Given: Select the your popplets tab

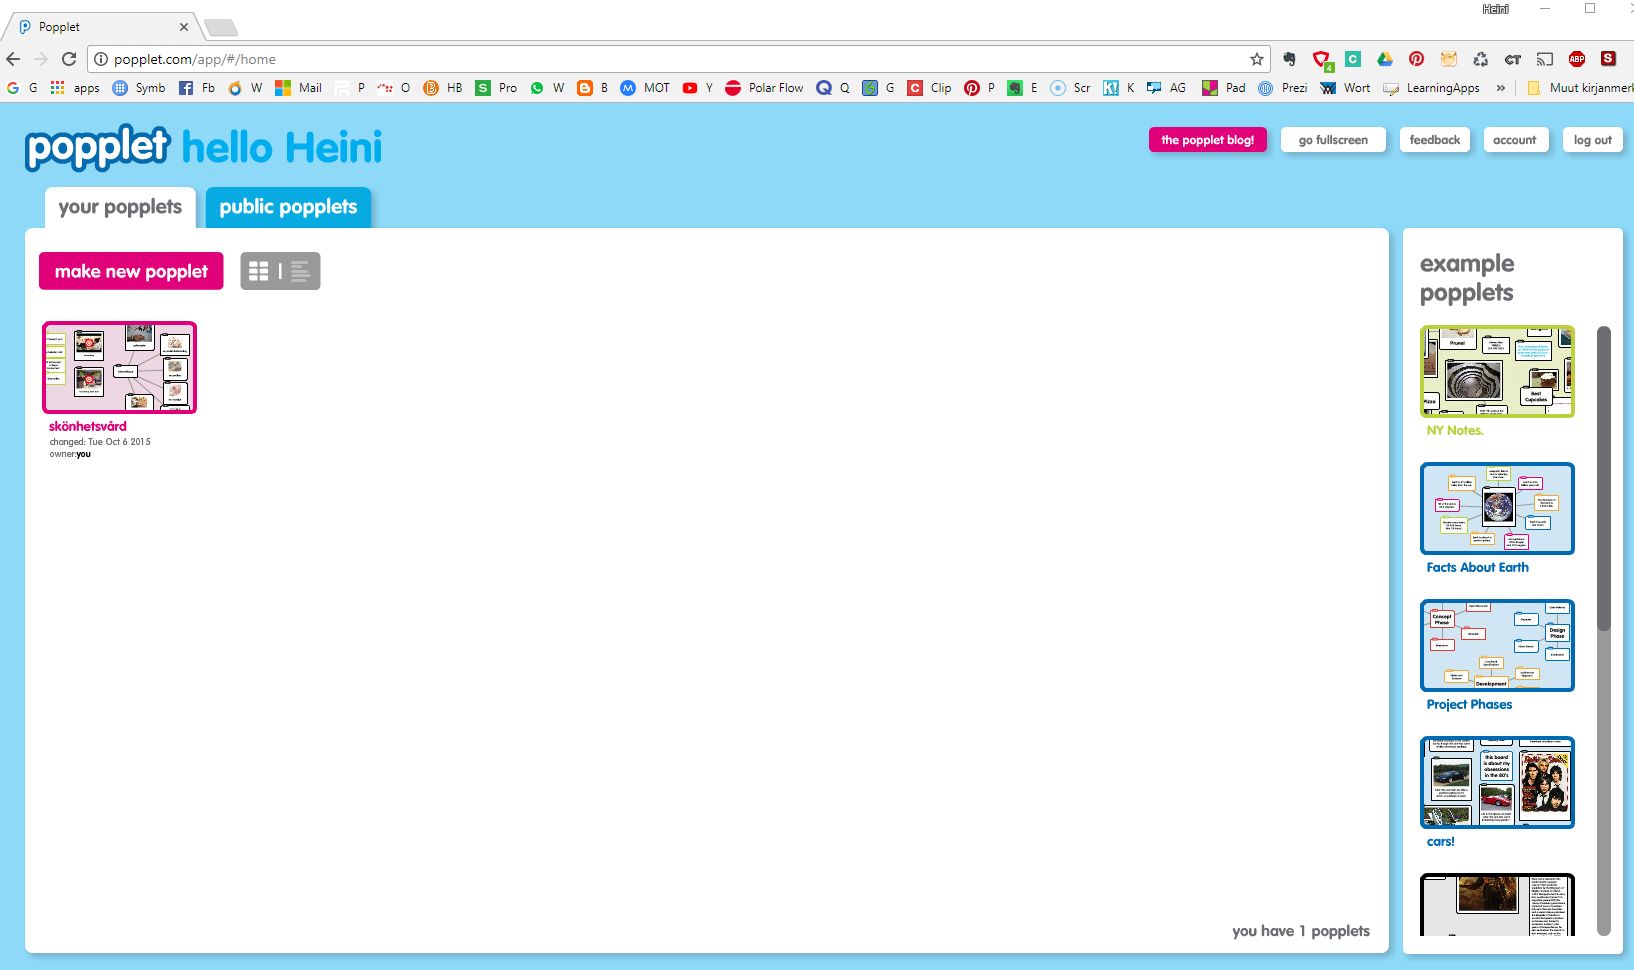Looking at the screenshot, I should [120, 207].
